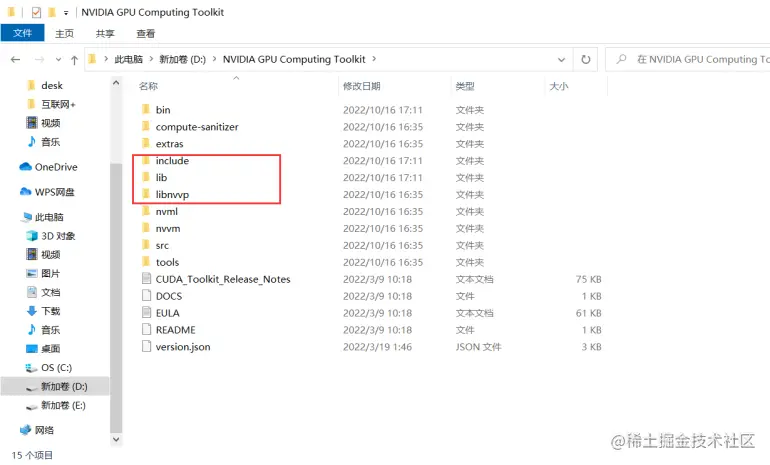
Task: Select the version.json file icon
Action: pos(146,346)
